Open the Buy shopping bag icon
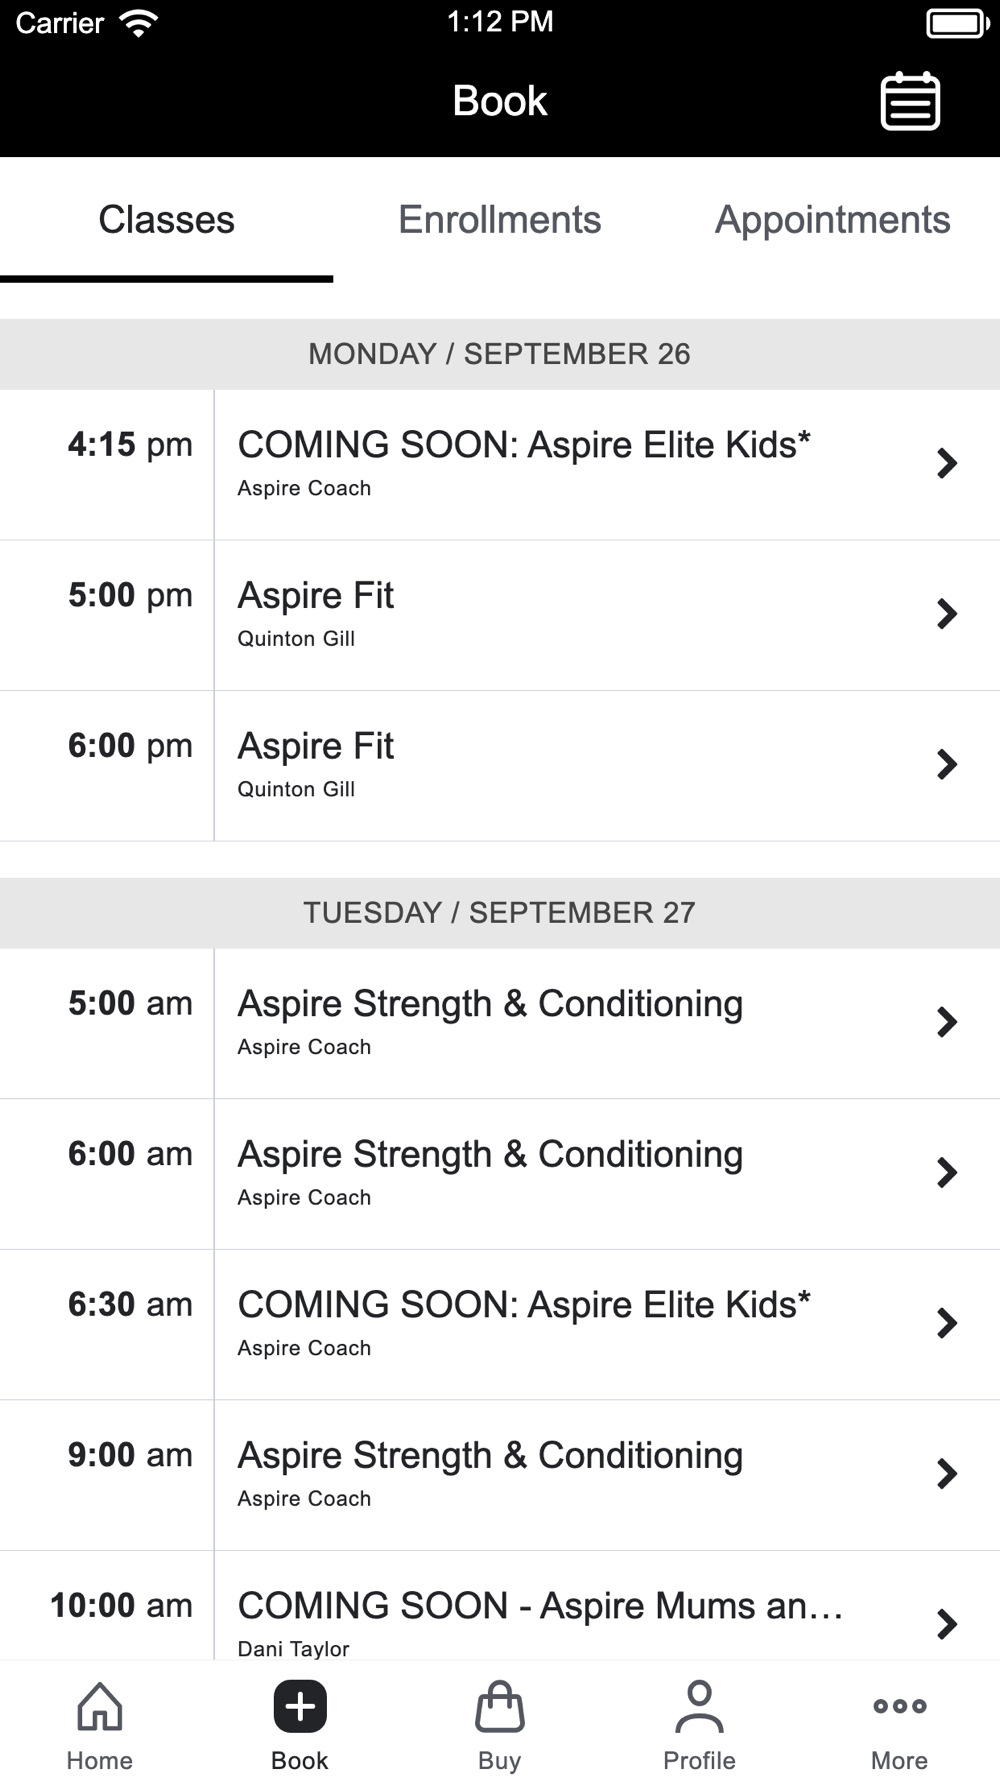Screen dimensions: 1000x1778 click(x=500, y=1706)
